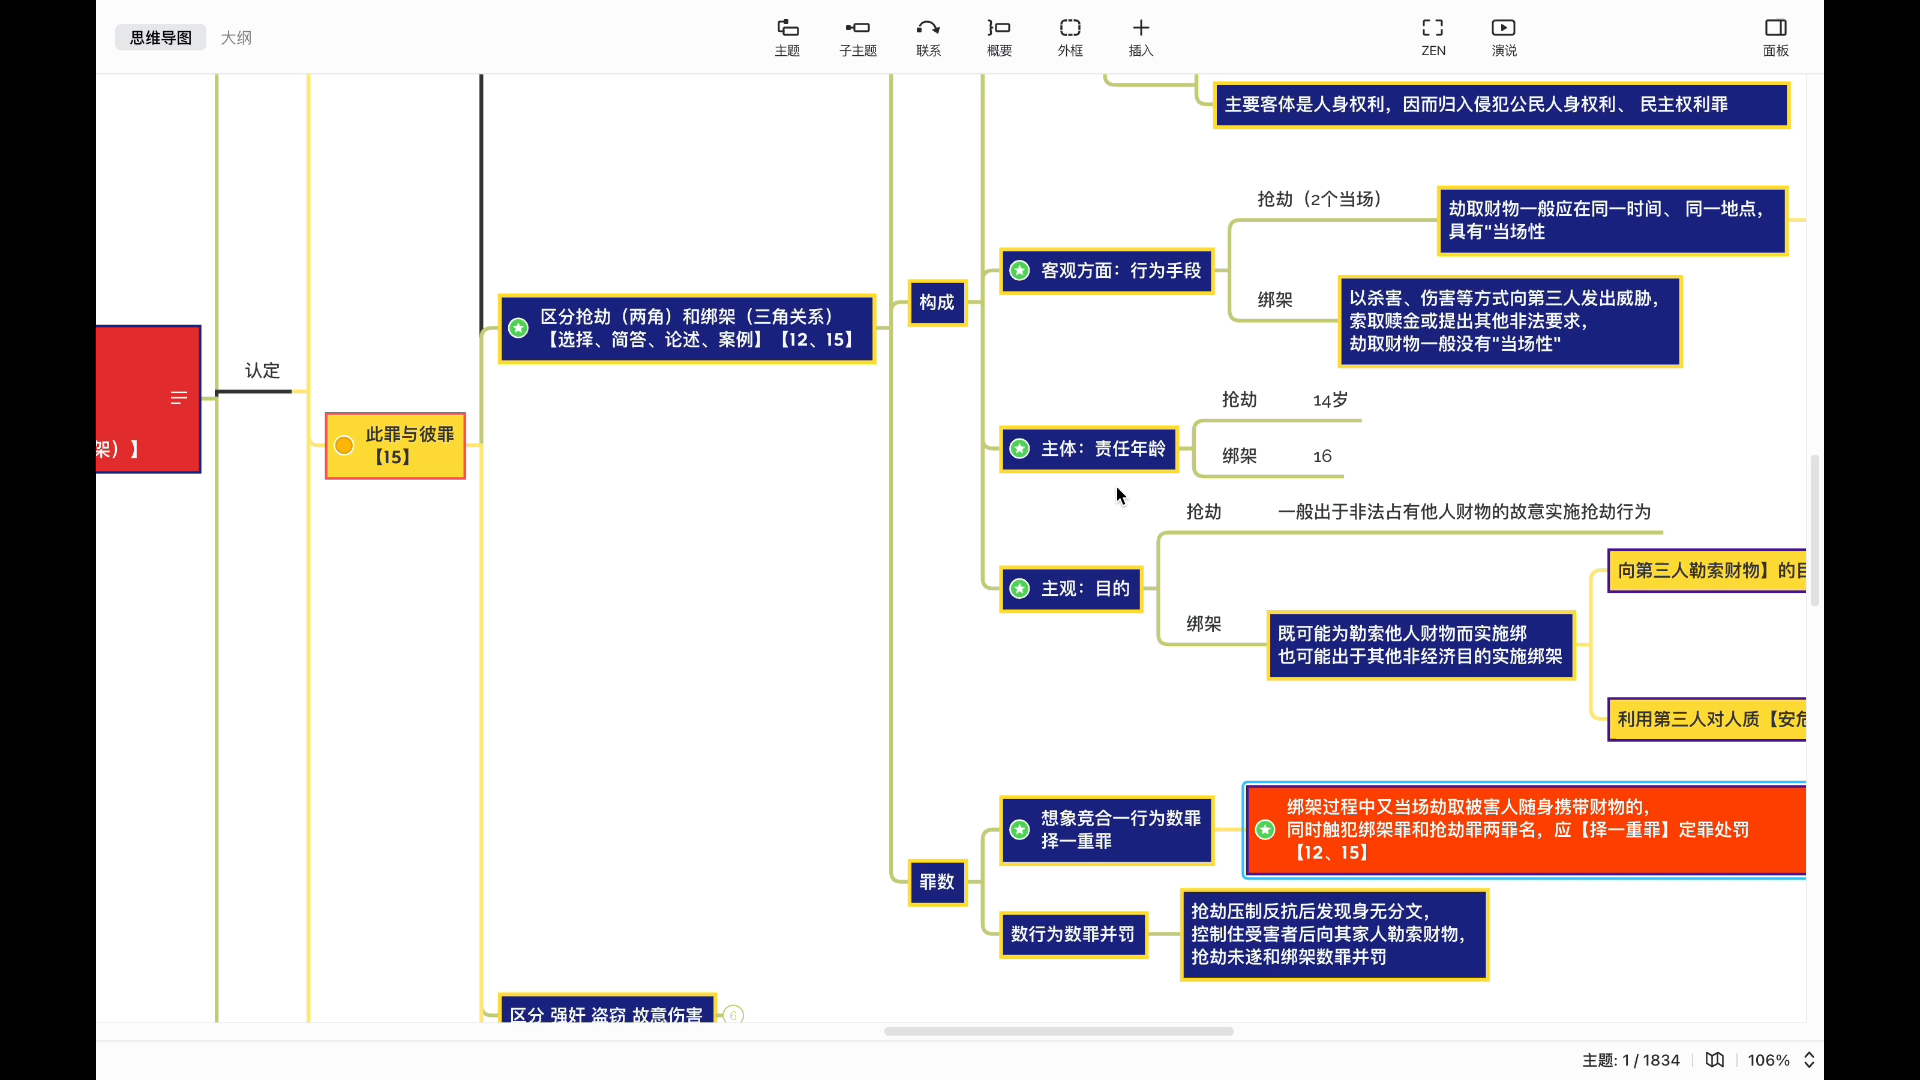Click the 外框 (Boundary) toolbar icon
Image resolution: width=1920 pixels, height=1080 pixels.
tap(1070, 37)
